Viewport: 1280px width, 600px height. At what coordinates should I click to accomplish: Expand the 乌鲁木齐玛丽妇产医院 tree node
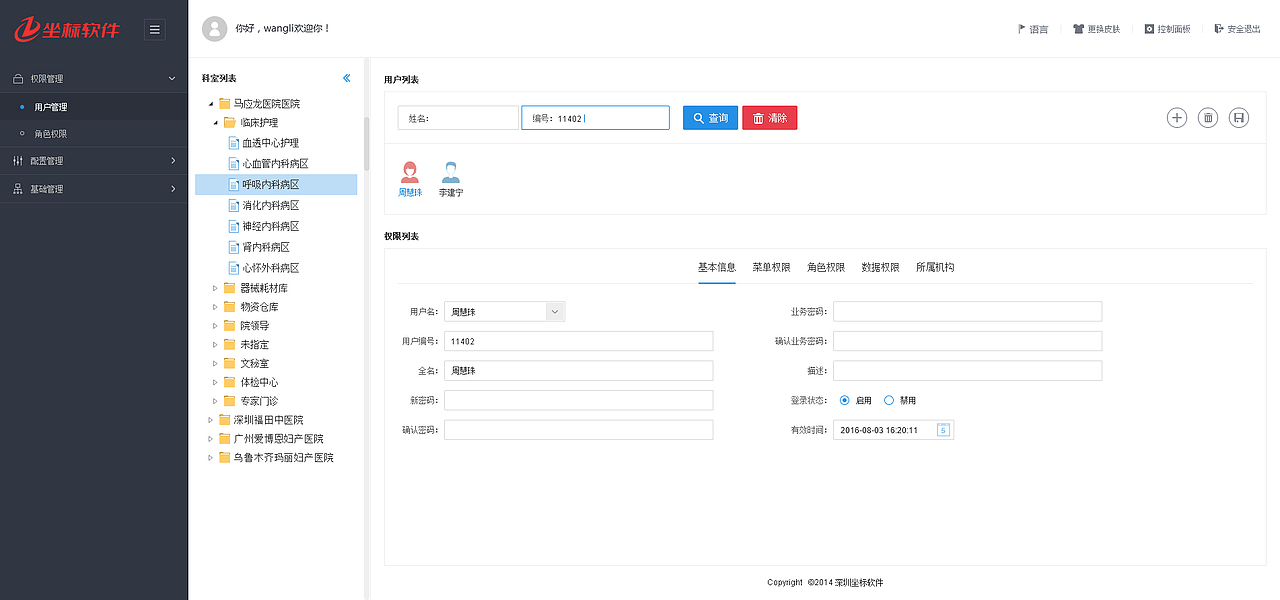coord(211,458)
